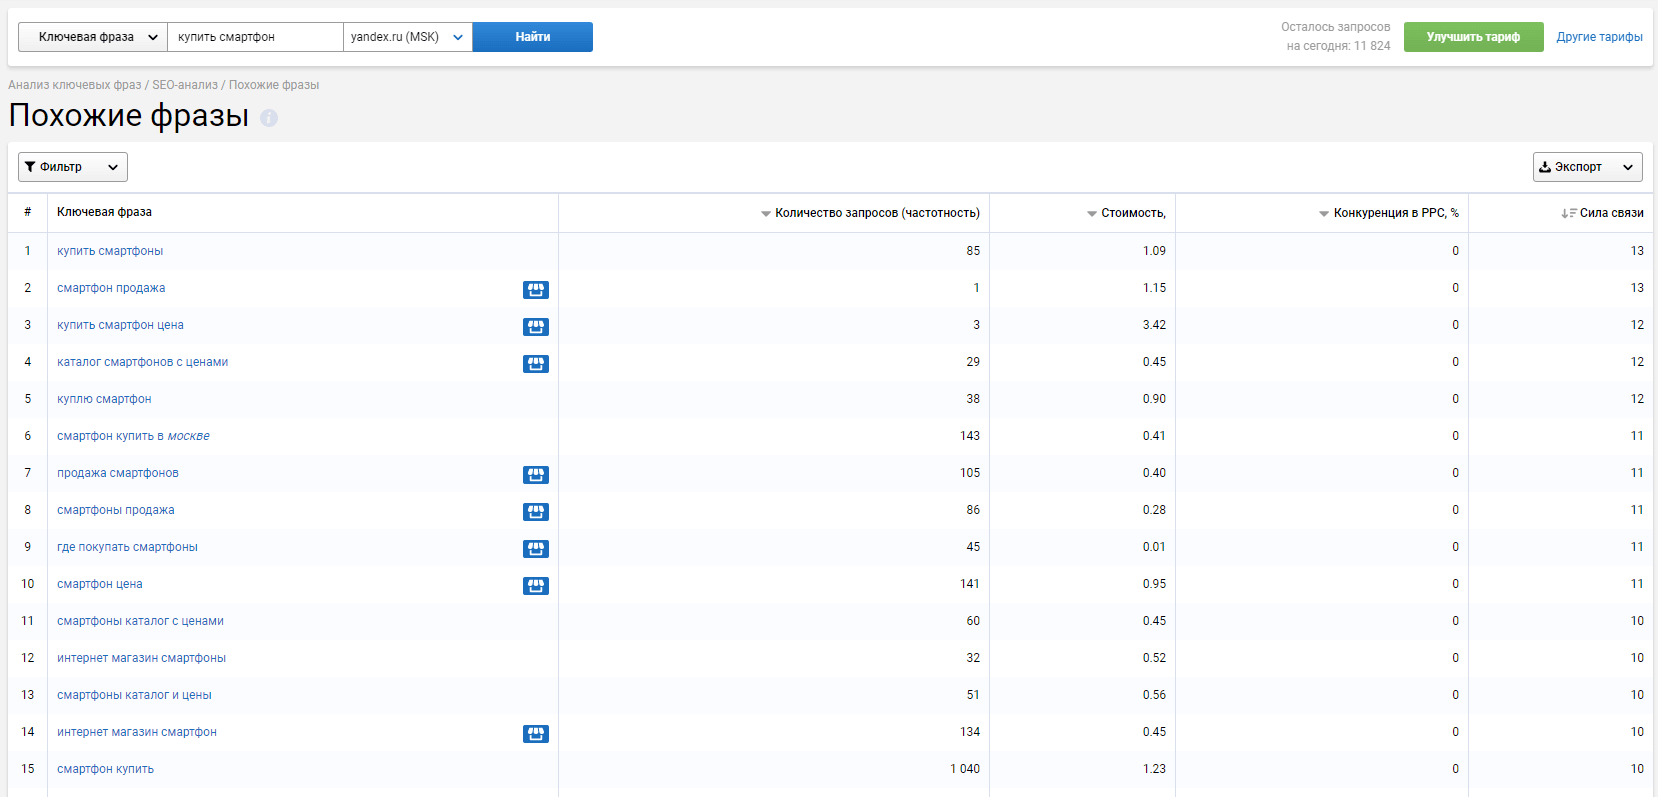1658x797 pixels.
Task: Open the 'Другие тарифы' link
Action: click(1599, 37)
